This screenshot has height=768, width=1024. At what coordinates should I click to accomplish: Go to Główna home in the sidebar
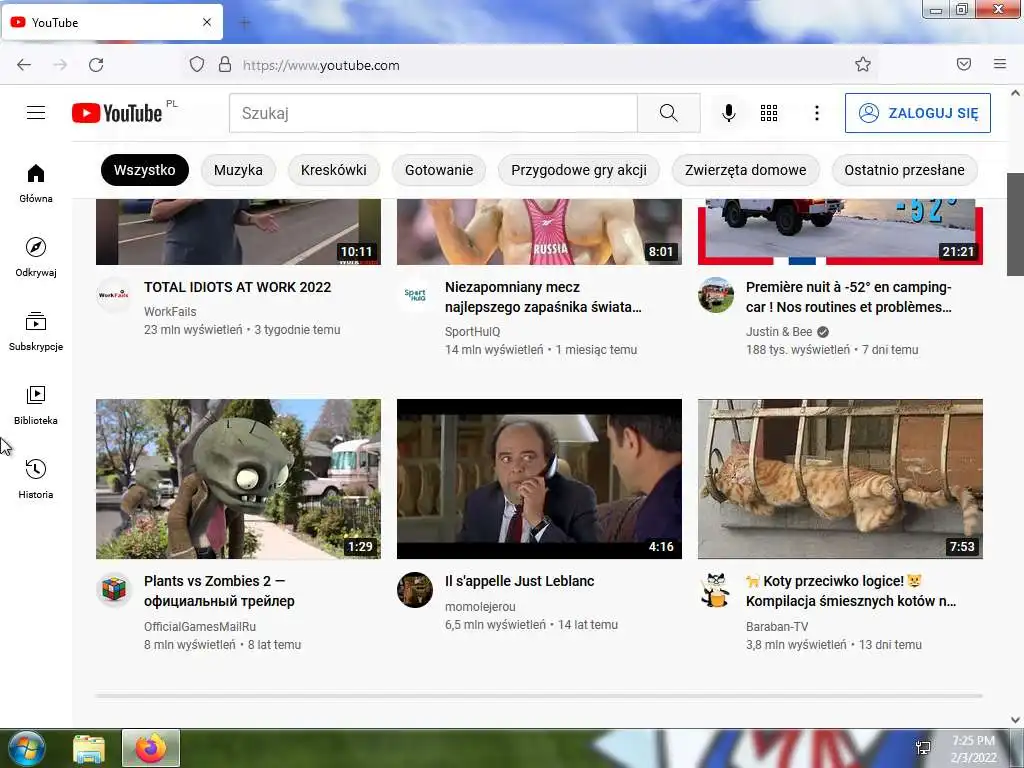coord(36,184)
